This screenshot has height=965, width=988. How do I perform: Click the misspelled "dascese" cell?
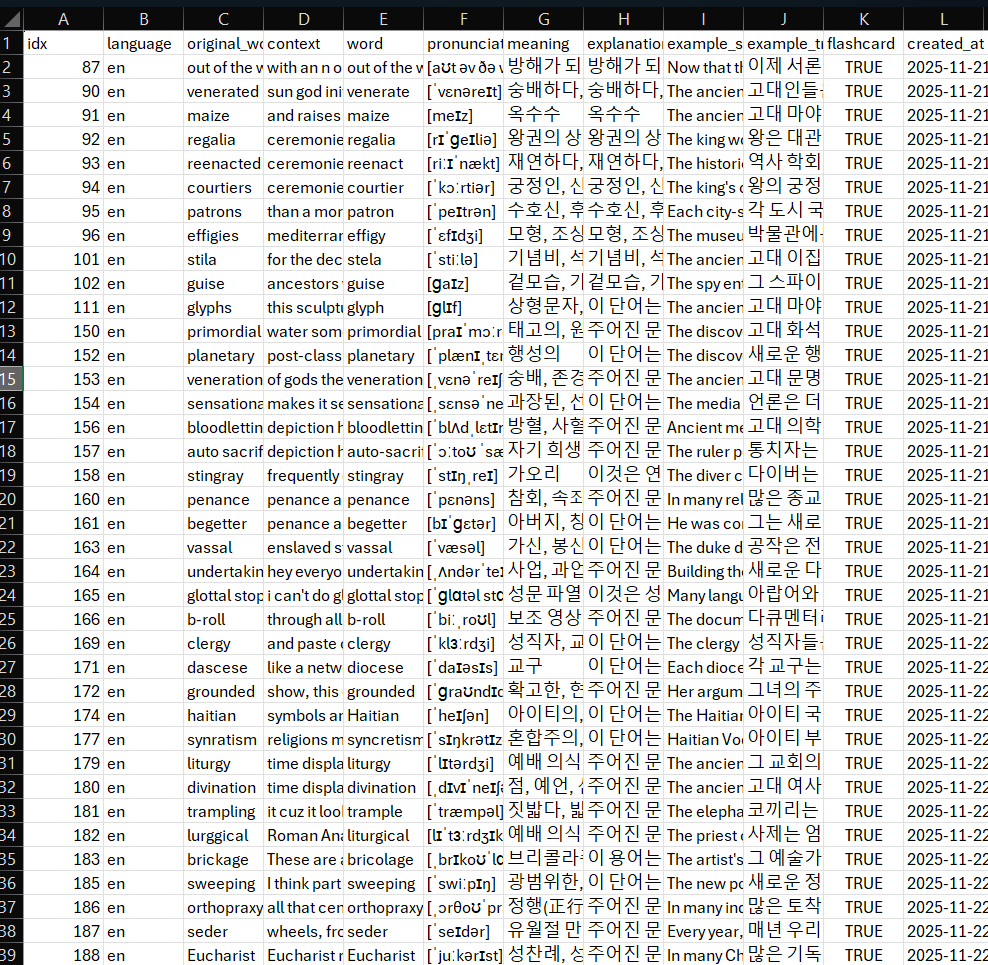[x=223, y=667]
